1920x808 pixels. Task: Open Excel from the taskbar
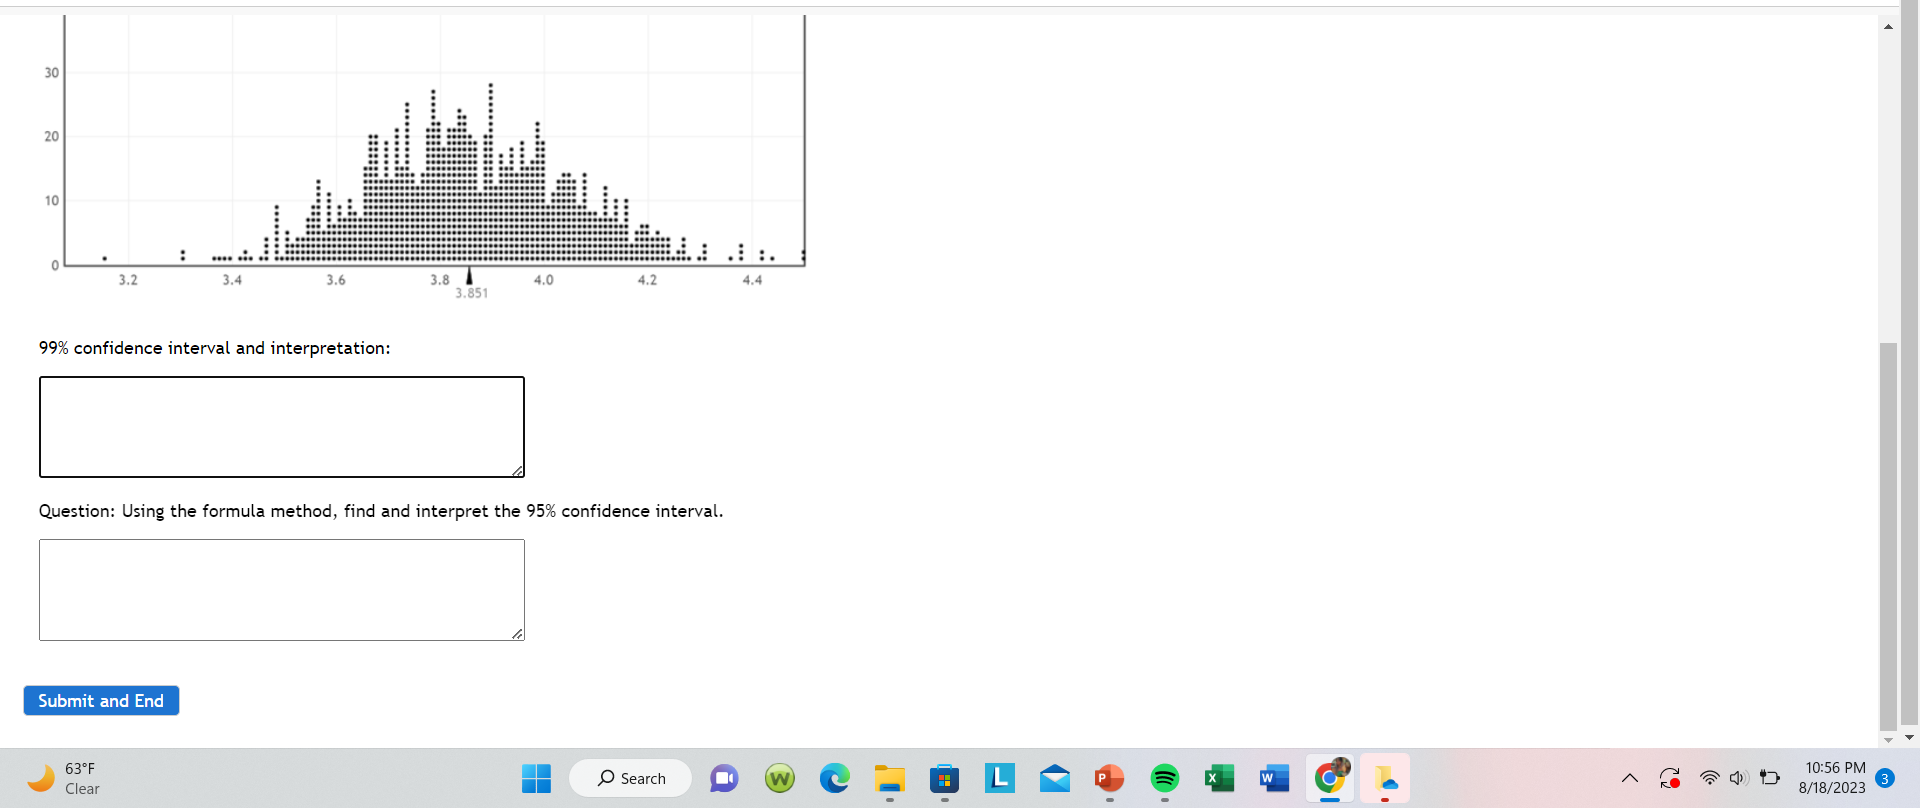coord(1219,778)
